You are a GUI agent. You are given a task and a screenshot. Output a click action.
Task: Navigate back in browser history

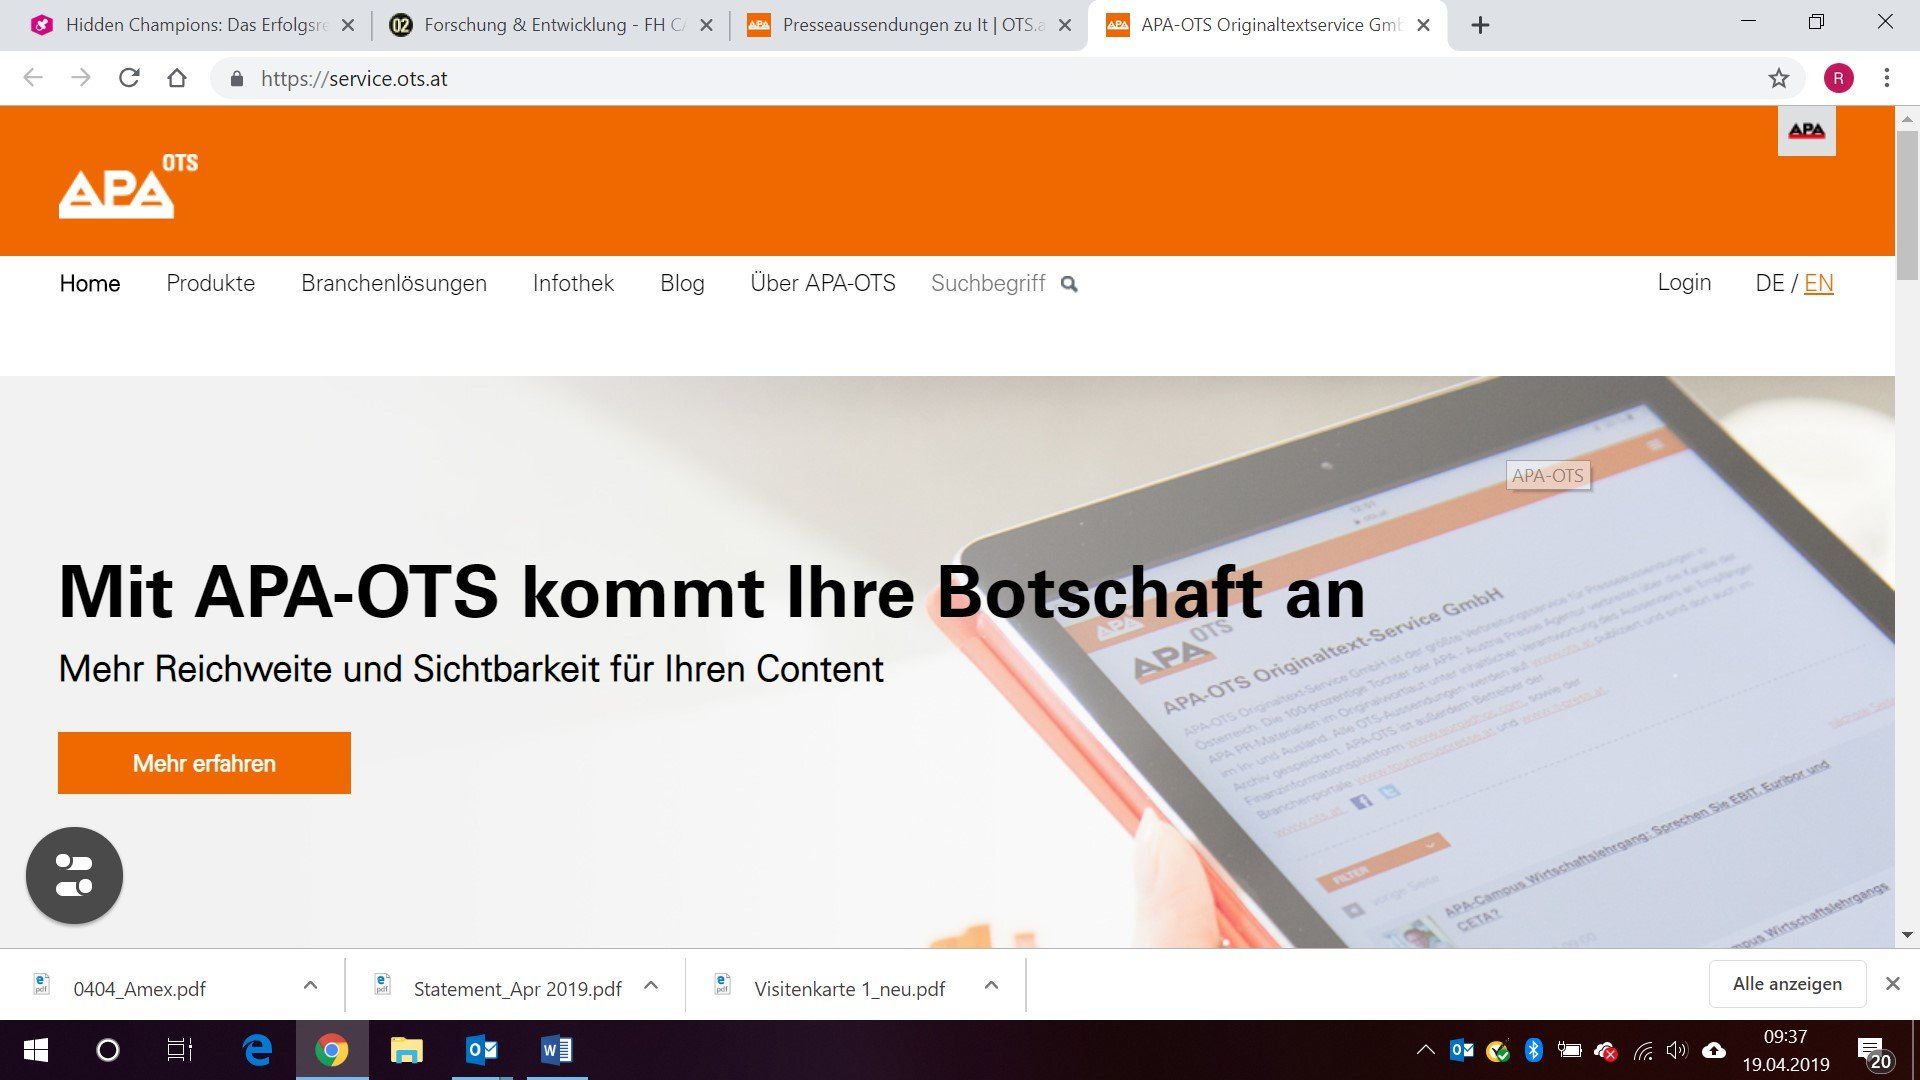pos(33,78)
